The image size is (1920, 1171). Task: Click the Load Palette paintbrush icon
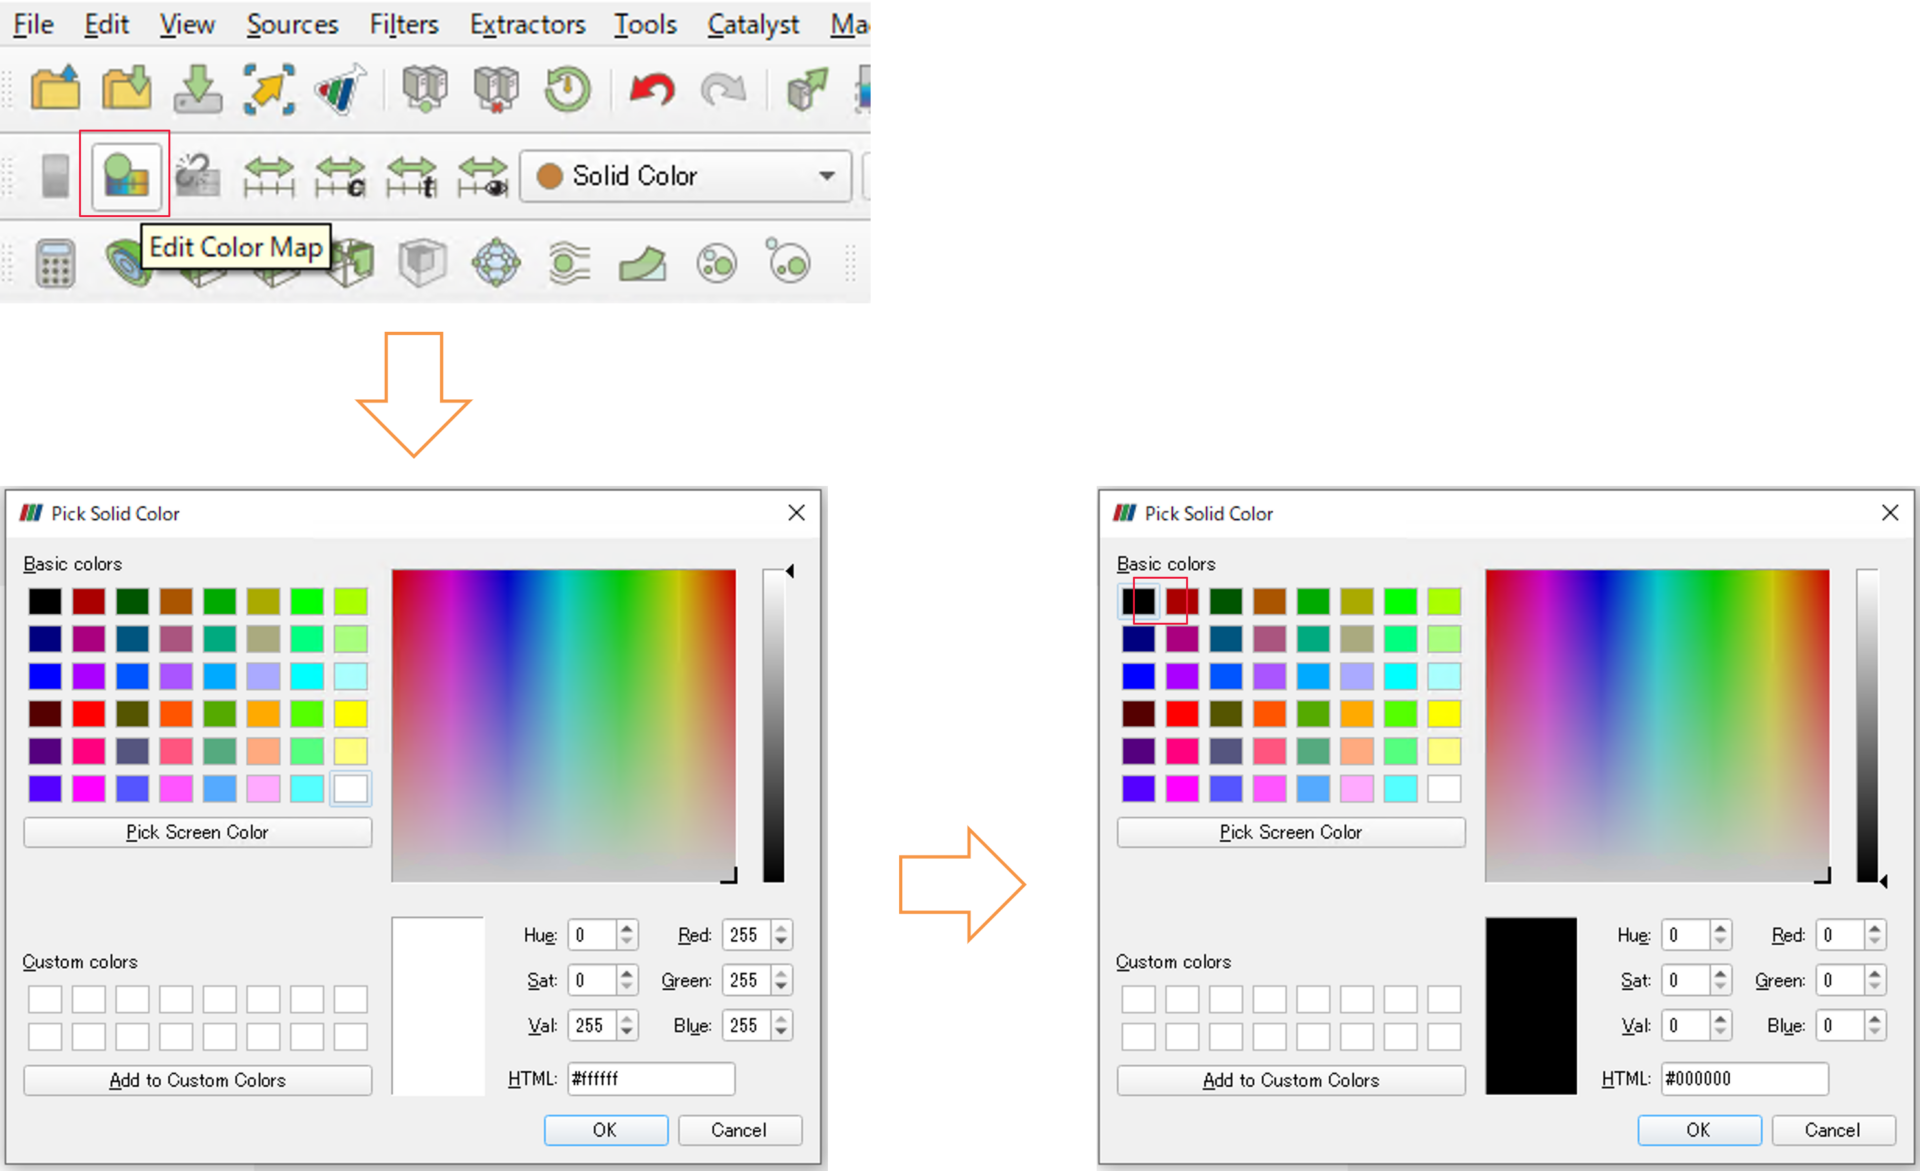(x=341, y=88)
